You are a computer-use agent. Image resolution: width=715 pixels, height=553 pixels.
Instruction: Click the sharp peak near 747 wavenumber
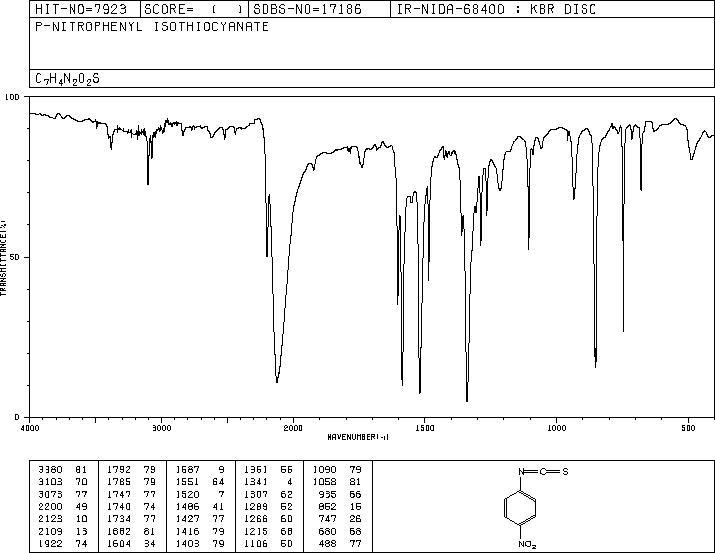[623, 329]
